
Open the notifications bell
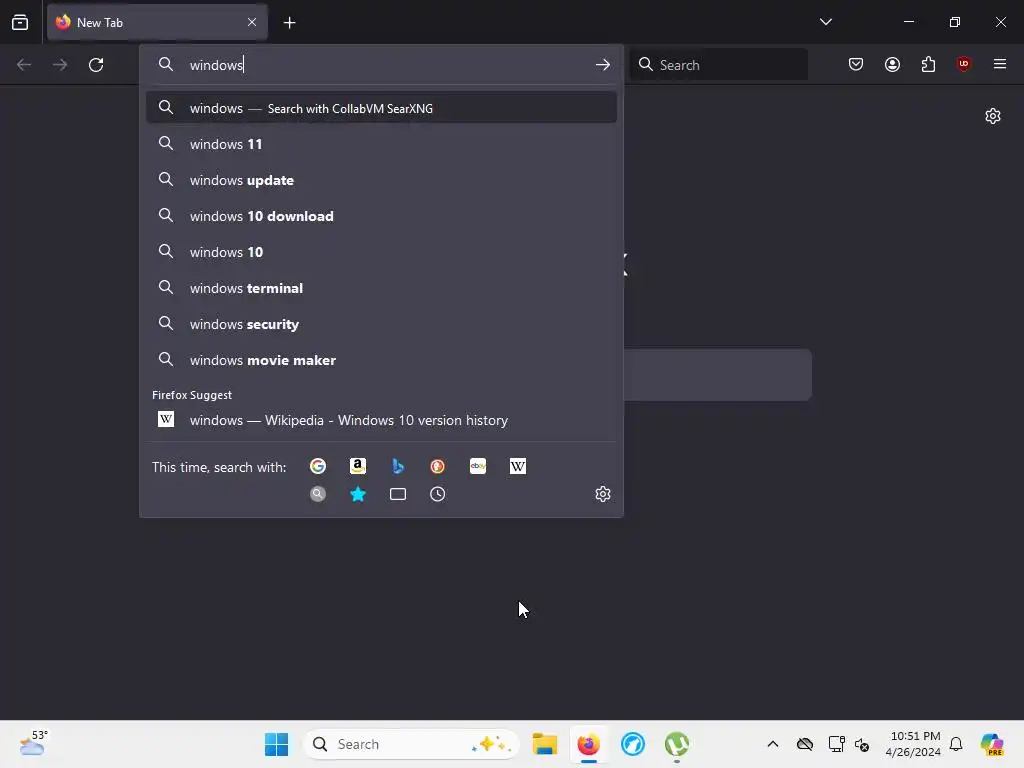click(x=956, y=744)
